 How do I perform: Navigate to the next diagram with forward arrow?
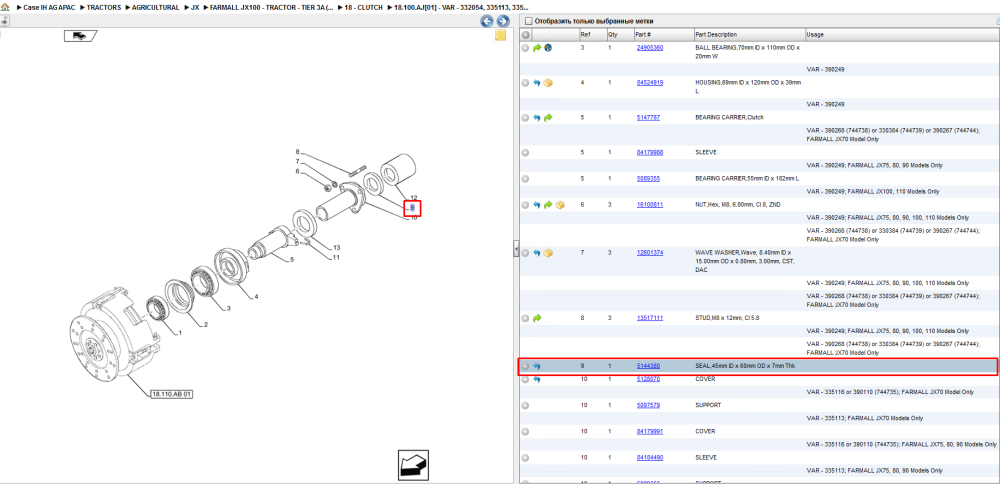503,21
